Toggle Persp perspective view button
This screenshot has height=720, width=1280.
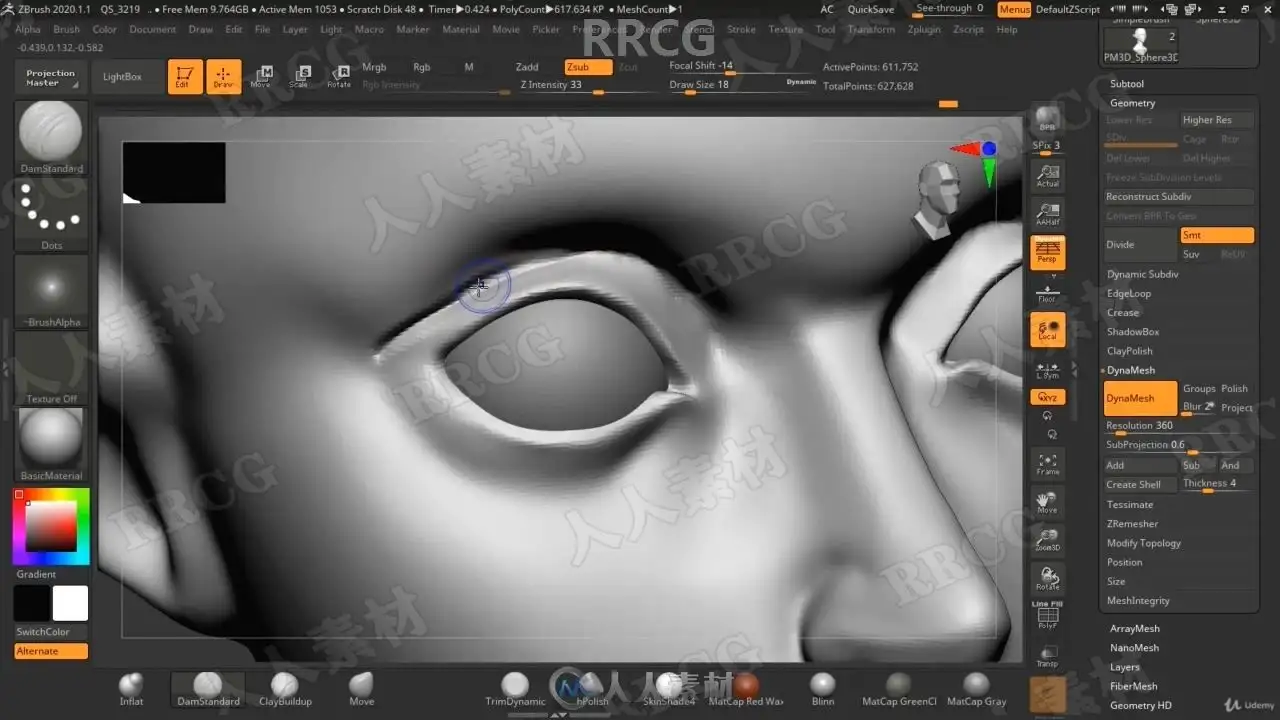(1047, 252)
